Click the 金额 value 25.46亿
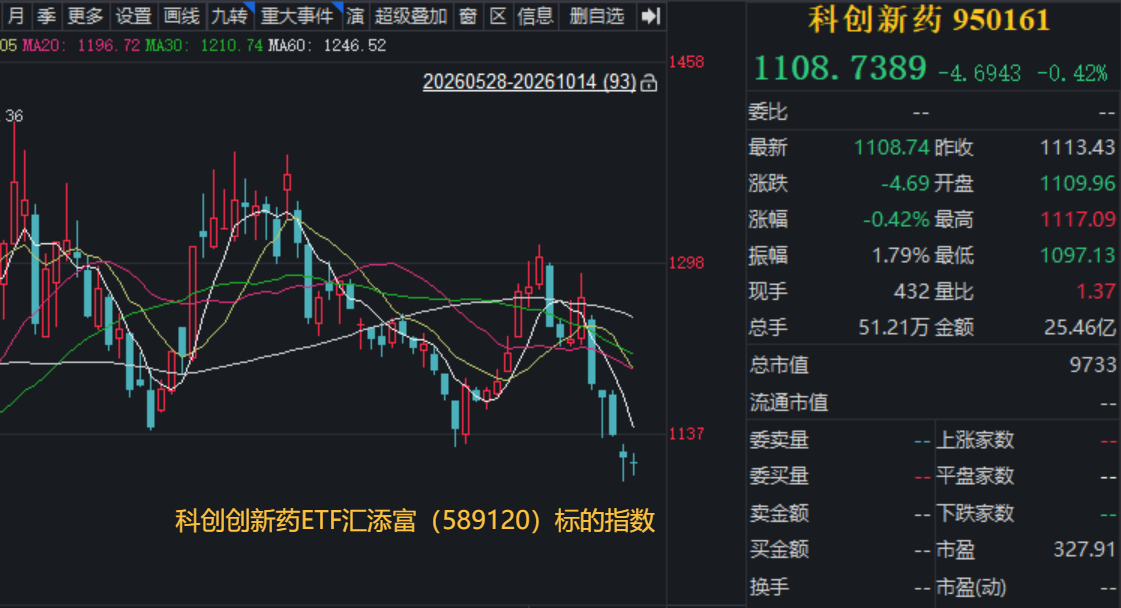The image size is (1121, 608). click(x=1080, y=328)
